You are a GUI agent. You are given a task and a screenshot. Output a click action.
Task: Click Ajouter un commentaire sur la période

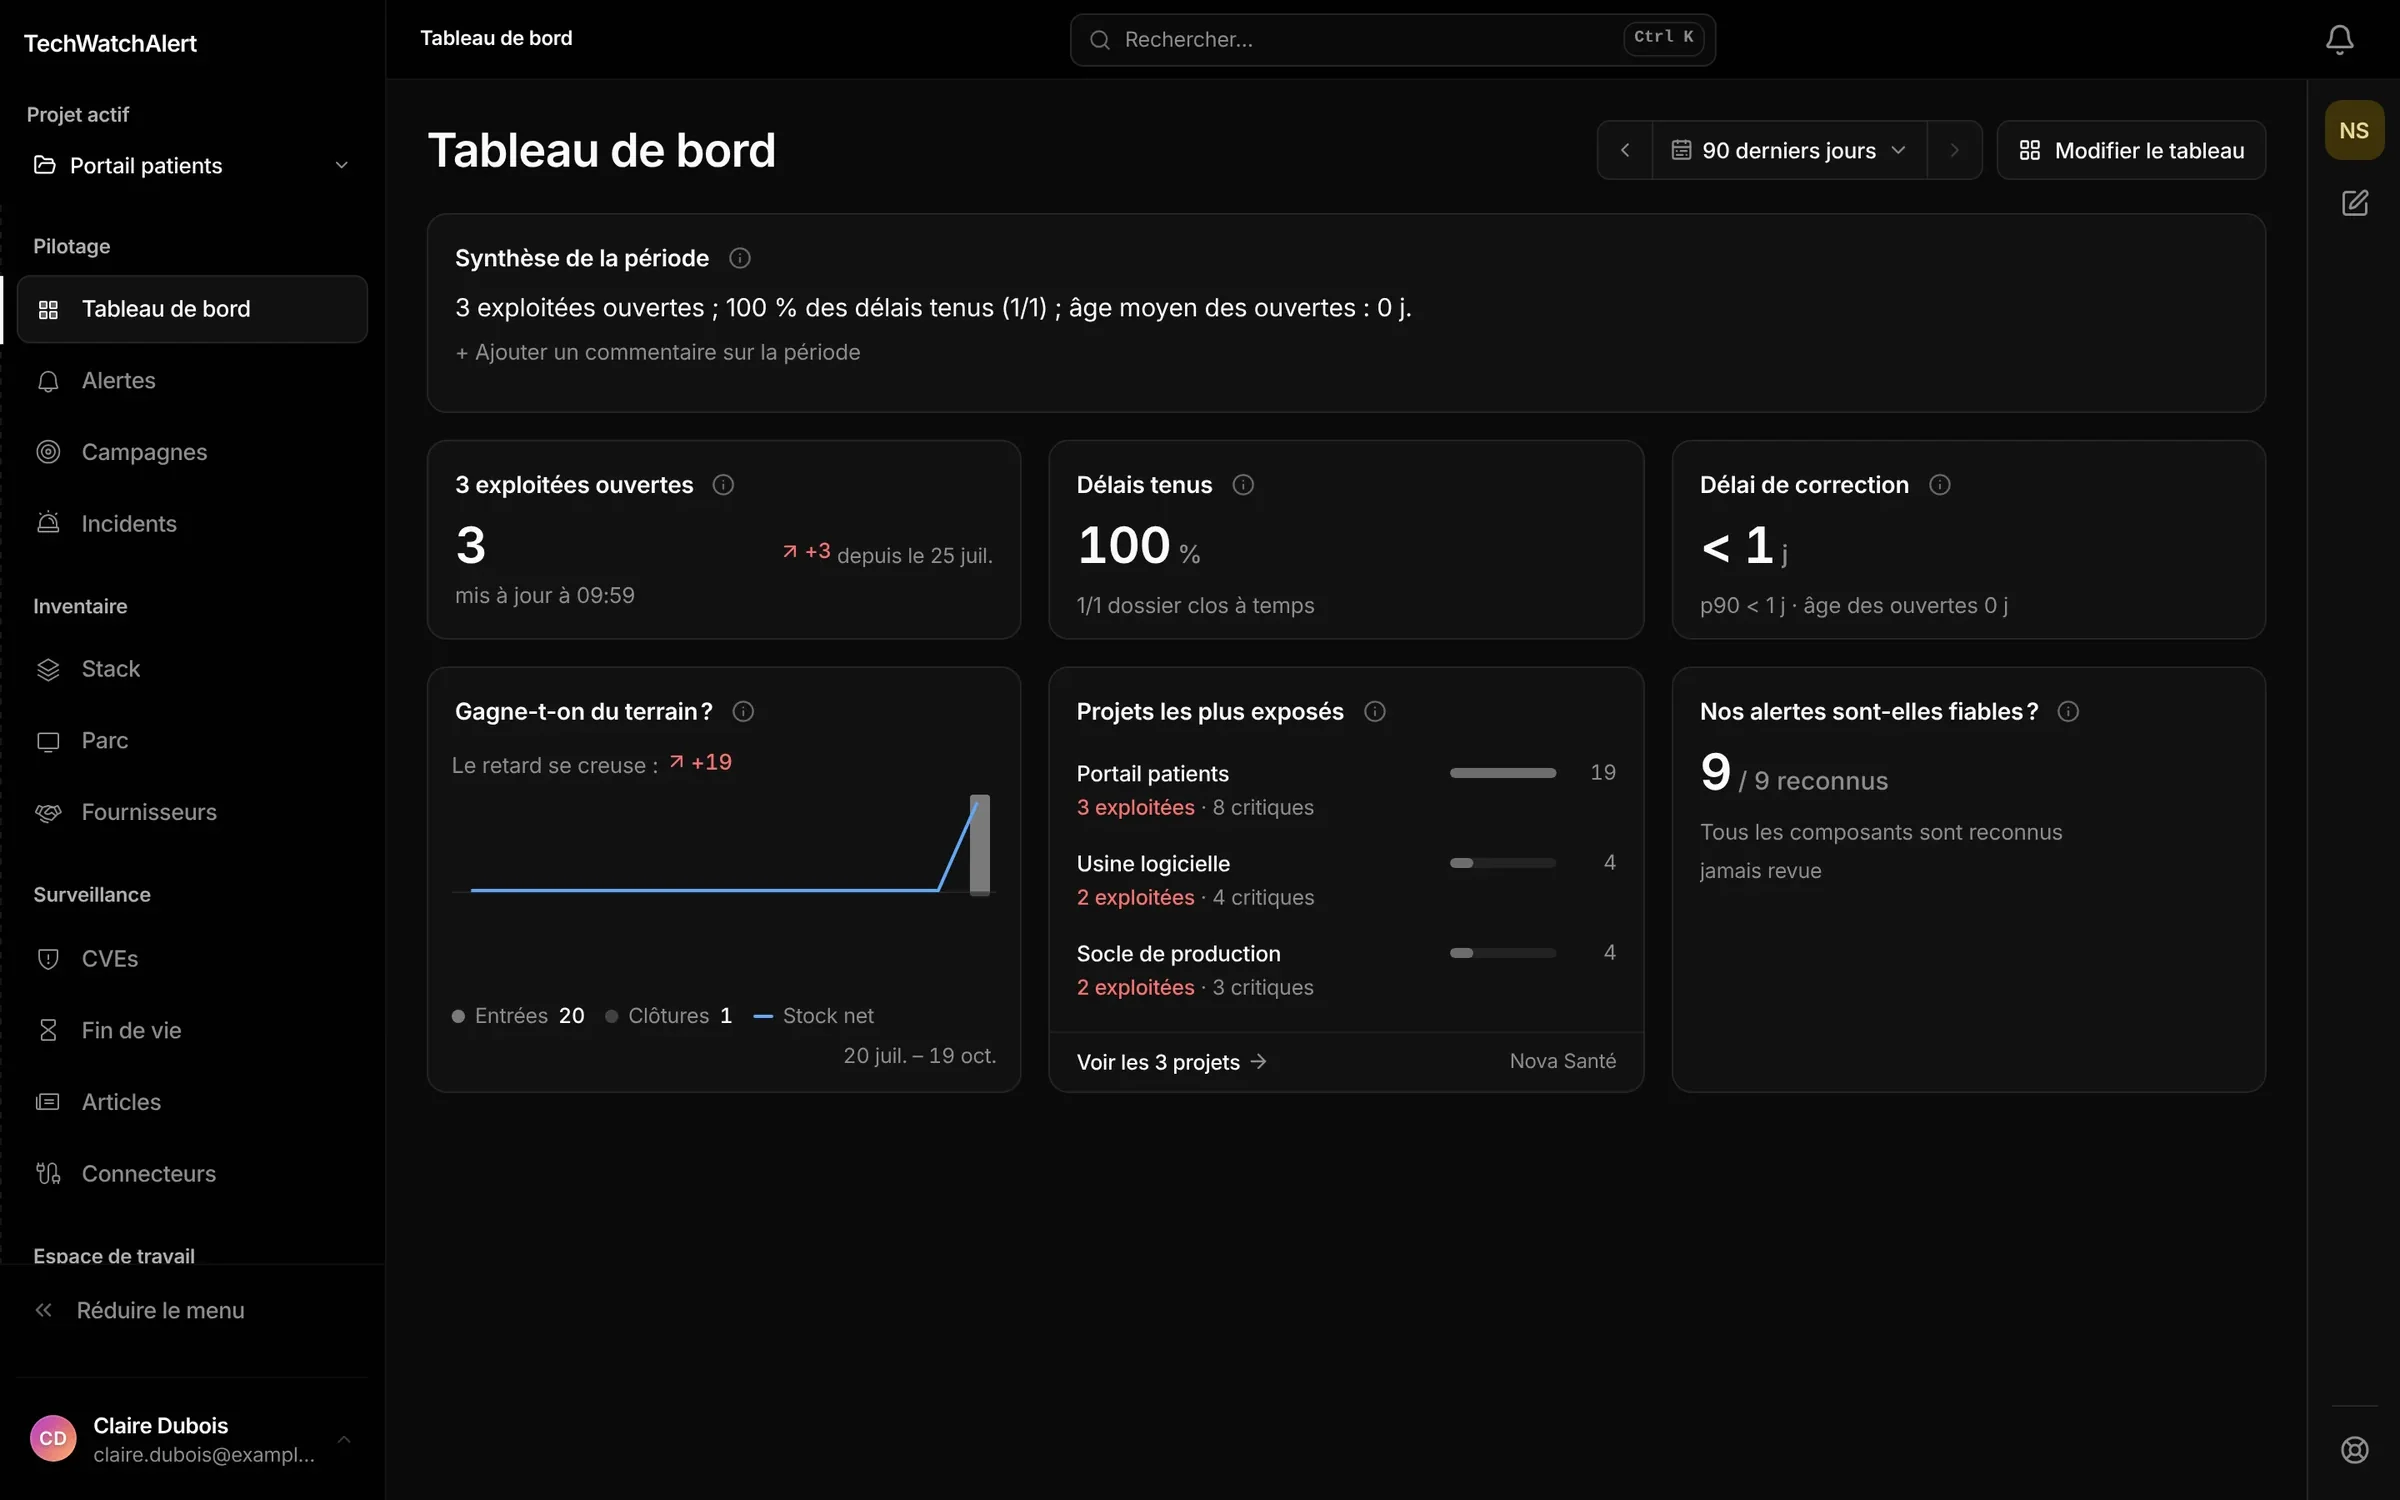(658, 352)
